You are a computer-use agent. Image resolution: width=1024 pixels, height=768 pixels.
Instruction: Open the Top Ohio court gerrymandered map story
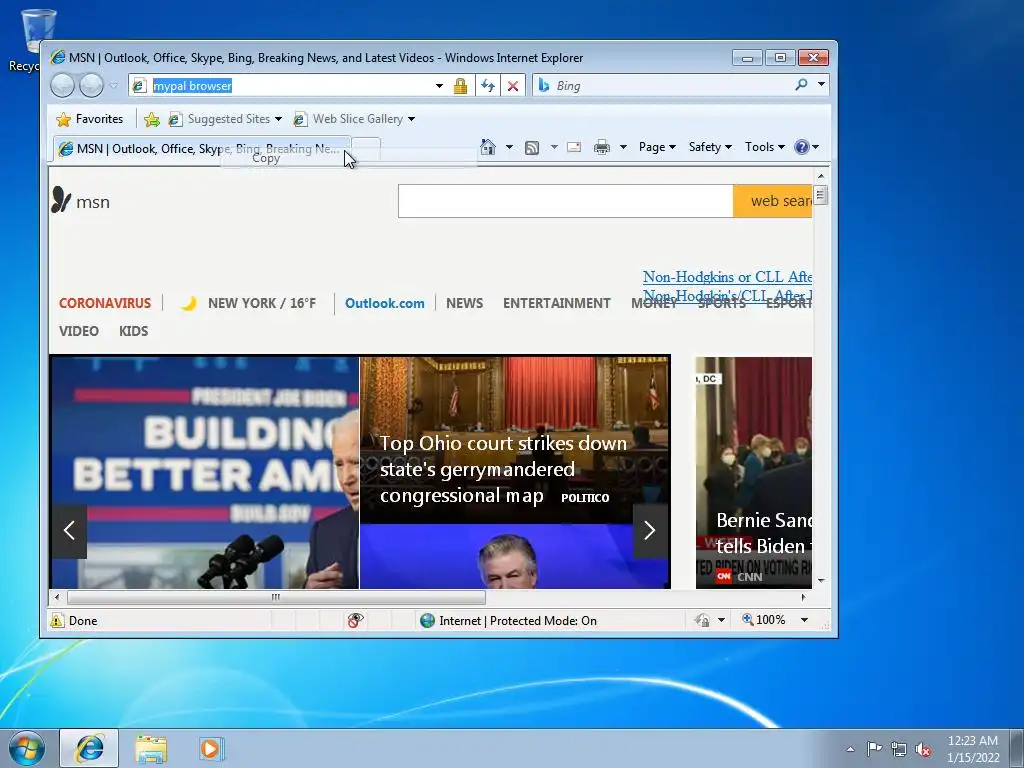click(x=515, y=440)
